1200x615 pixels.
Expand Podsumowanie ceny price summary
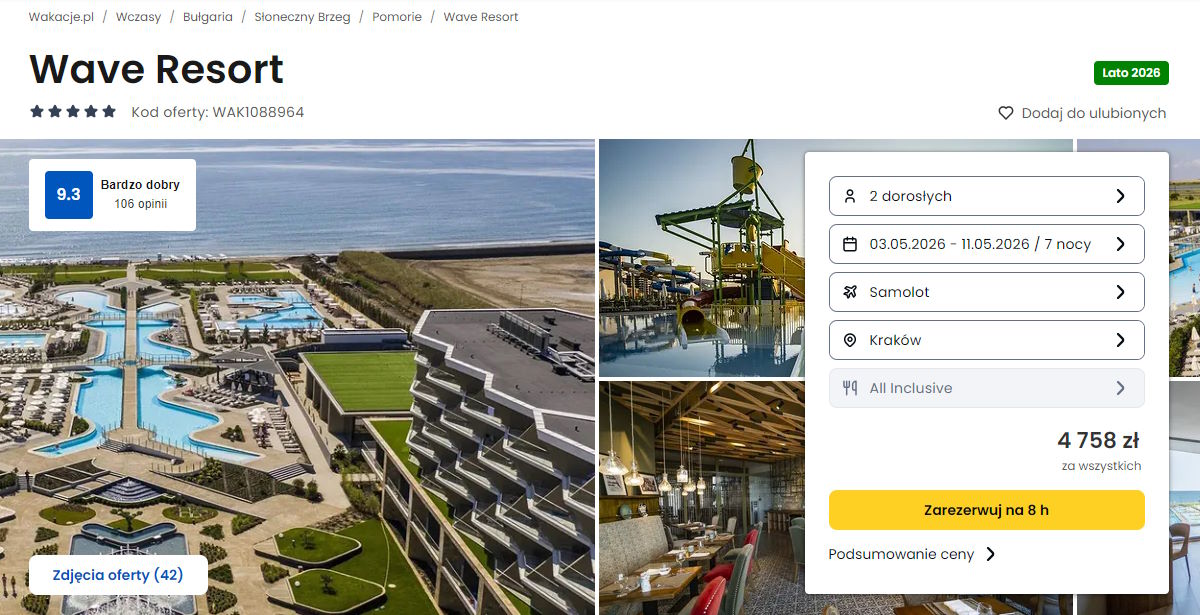click(912, 554)
